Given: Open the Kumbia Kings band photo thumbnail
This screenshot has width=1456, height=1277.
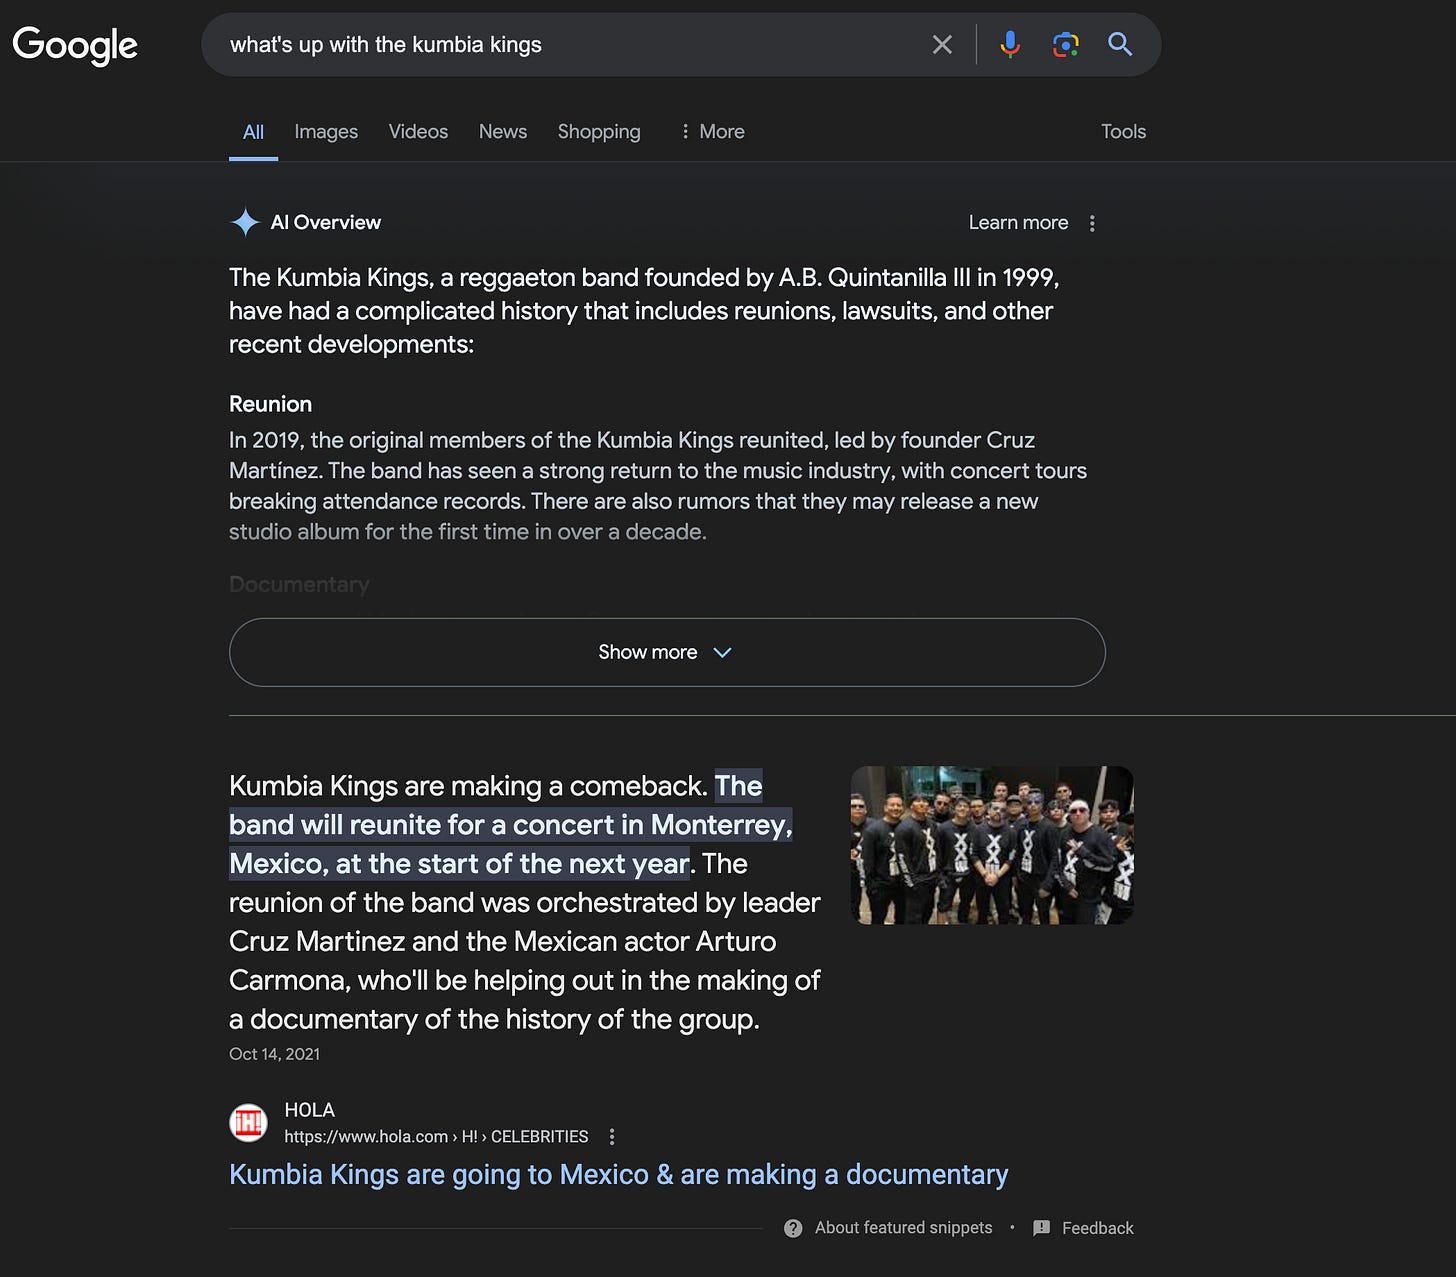Looking at the screenshot, I should click(x=992, y=845).
